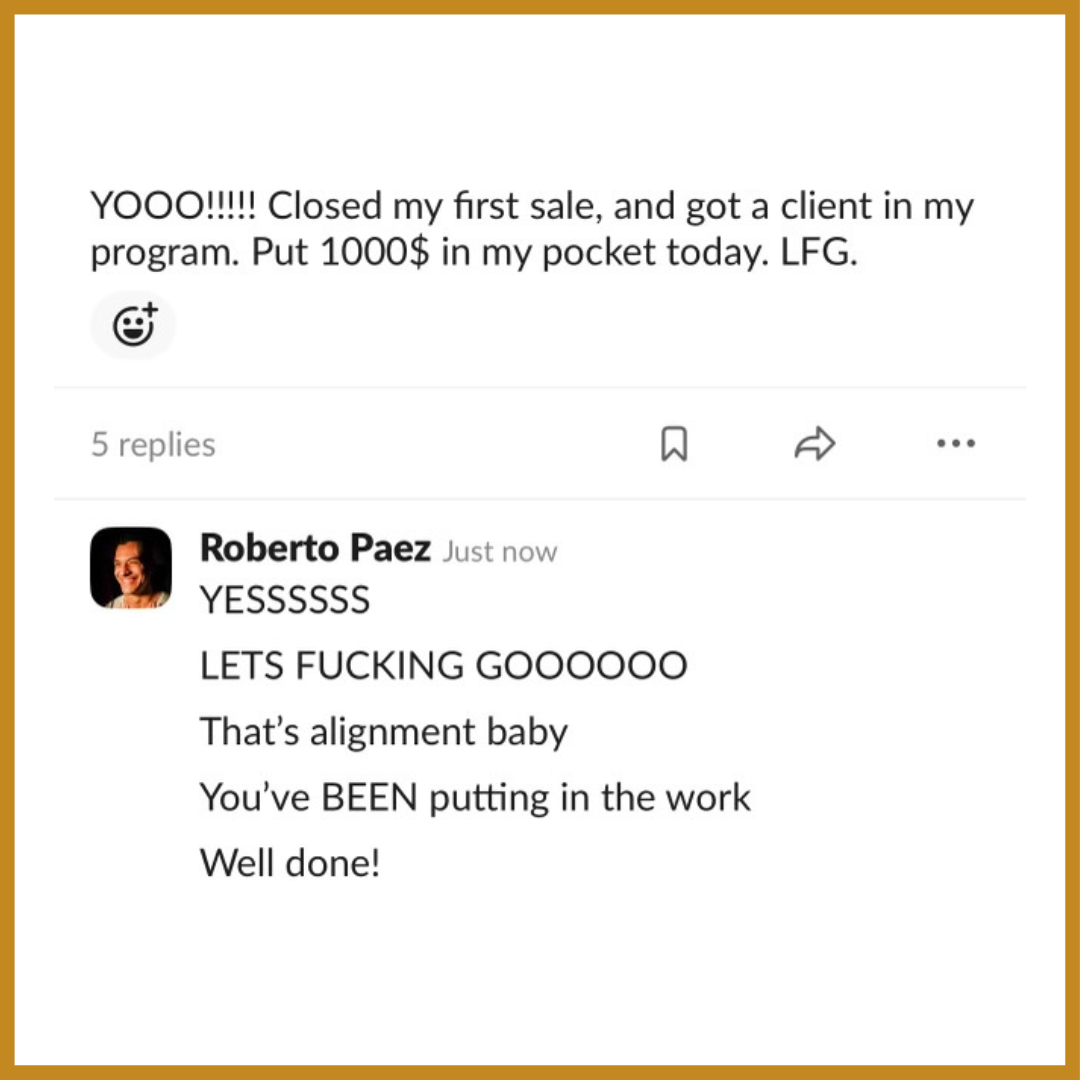1080x1080 pixels.
Task: Click the word "alignment" in the reply
Action: [x=393, y=733]
